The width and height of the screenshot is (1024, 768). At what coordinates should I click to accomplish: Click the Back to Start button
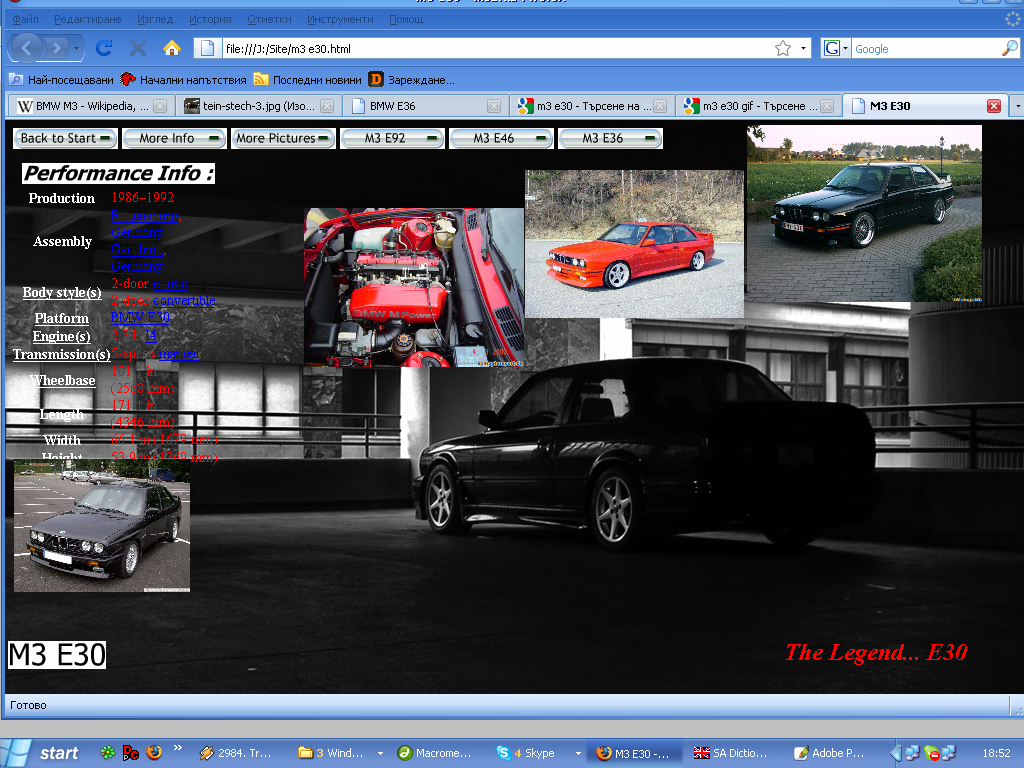click(65, 138)
